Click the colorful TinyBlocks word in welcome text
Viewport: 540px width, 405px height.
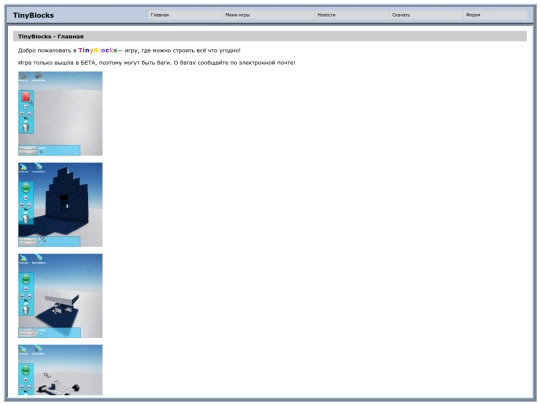pos(98,50)
